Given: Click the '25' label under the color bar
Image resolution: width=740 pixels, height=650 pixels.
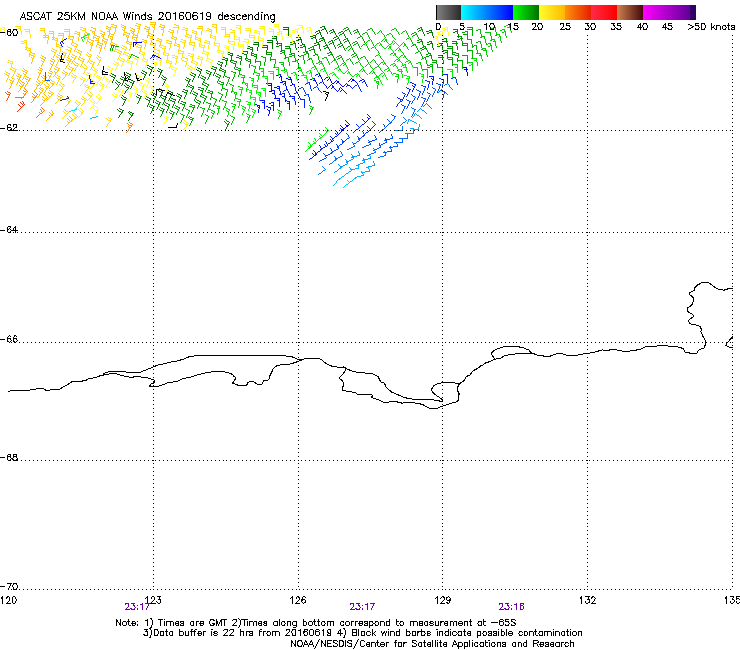Looking at the screenshot, I should tap(565, 27).
